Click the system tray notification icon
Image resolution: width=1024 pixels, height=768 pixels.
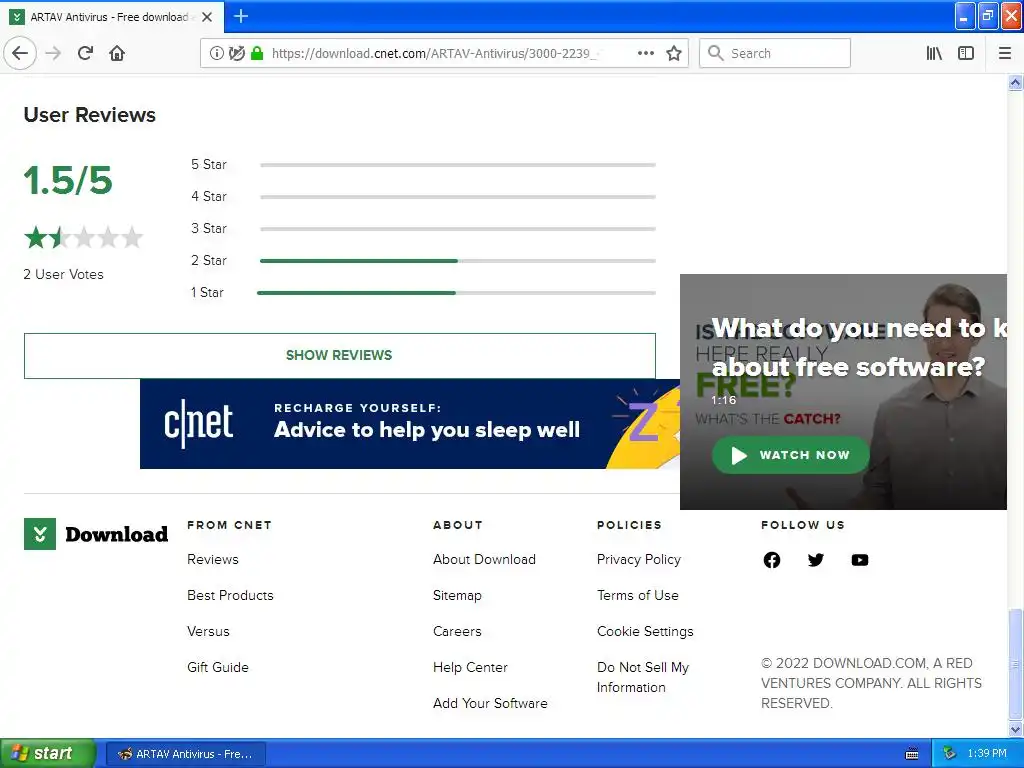click(x=950, y=754)
